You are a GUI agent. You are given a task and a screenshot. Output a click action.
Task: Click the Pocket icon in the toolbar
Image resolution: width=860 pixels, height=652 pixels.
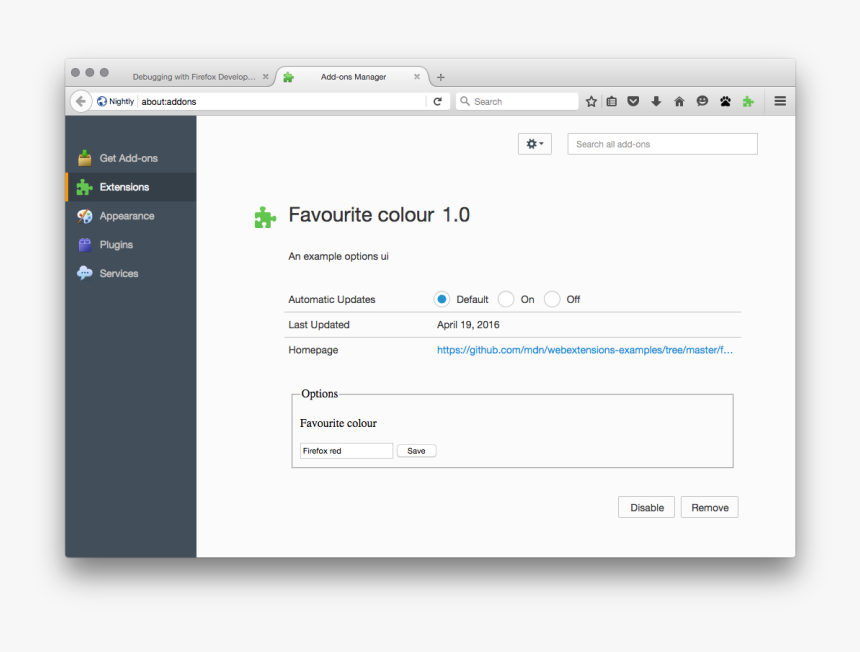(x=633, y=101)
